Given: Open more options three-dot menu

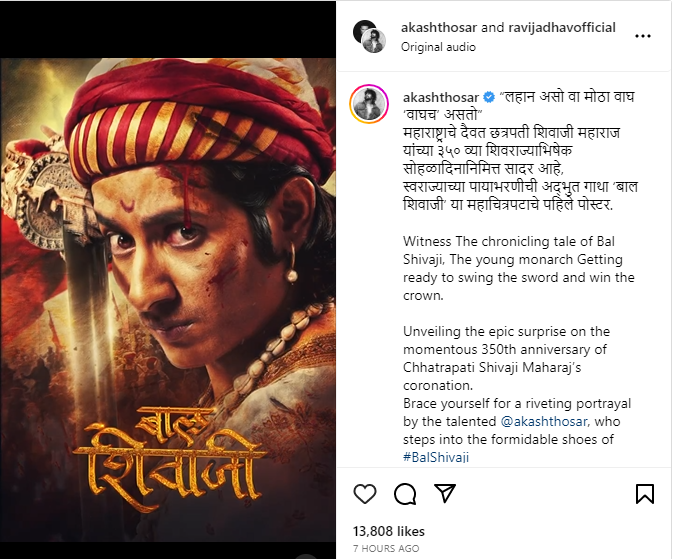Looking at the screenshot, I should click(x=643, y=36).
